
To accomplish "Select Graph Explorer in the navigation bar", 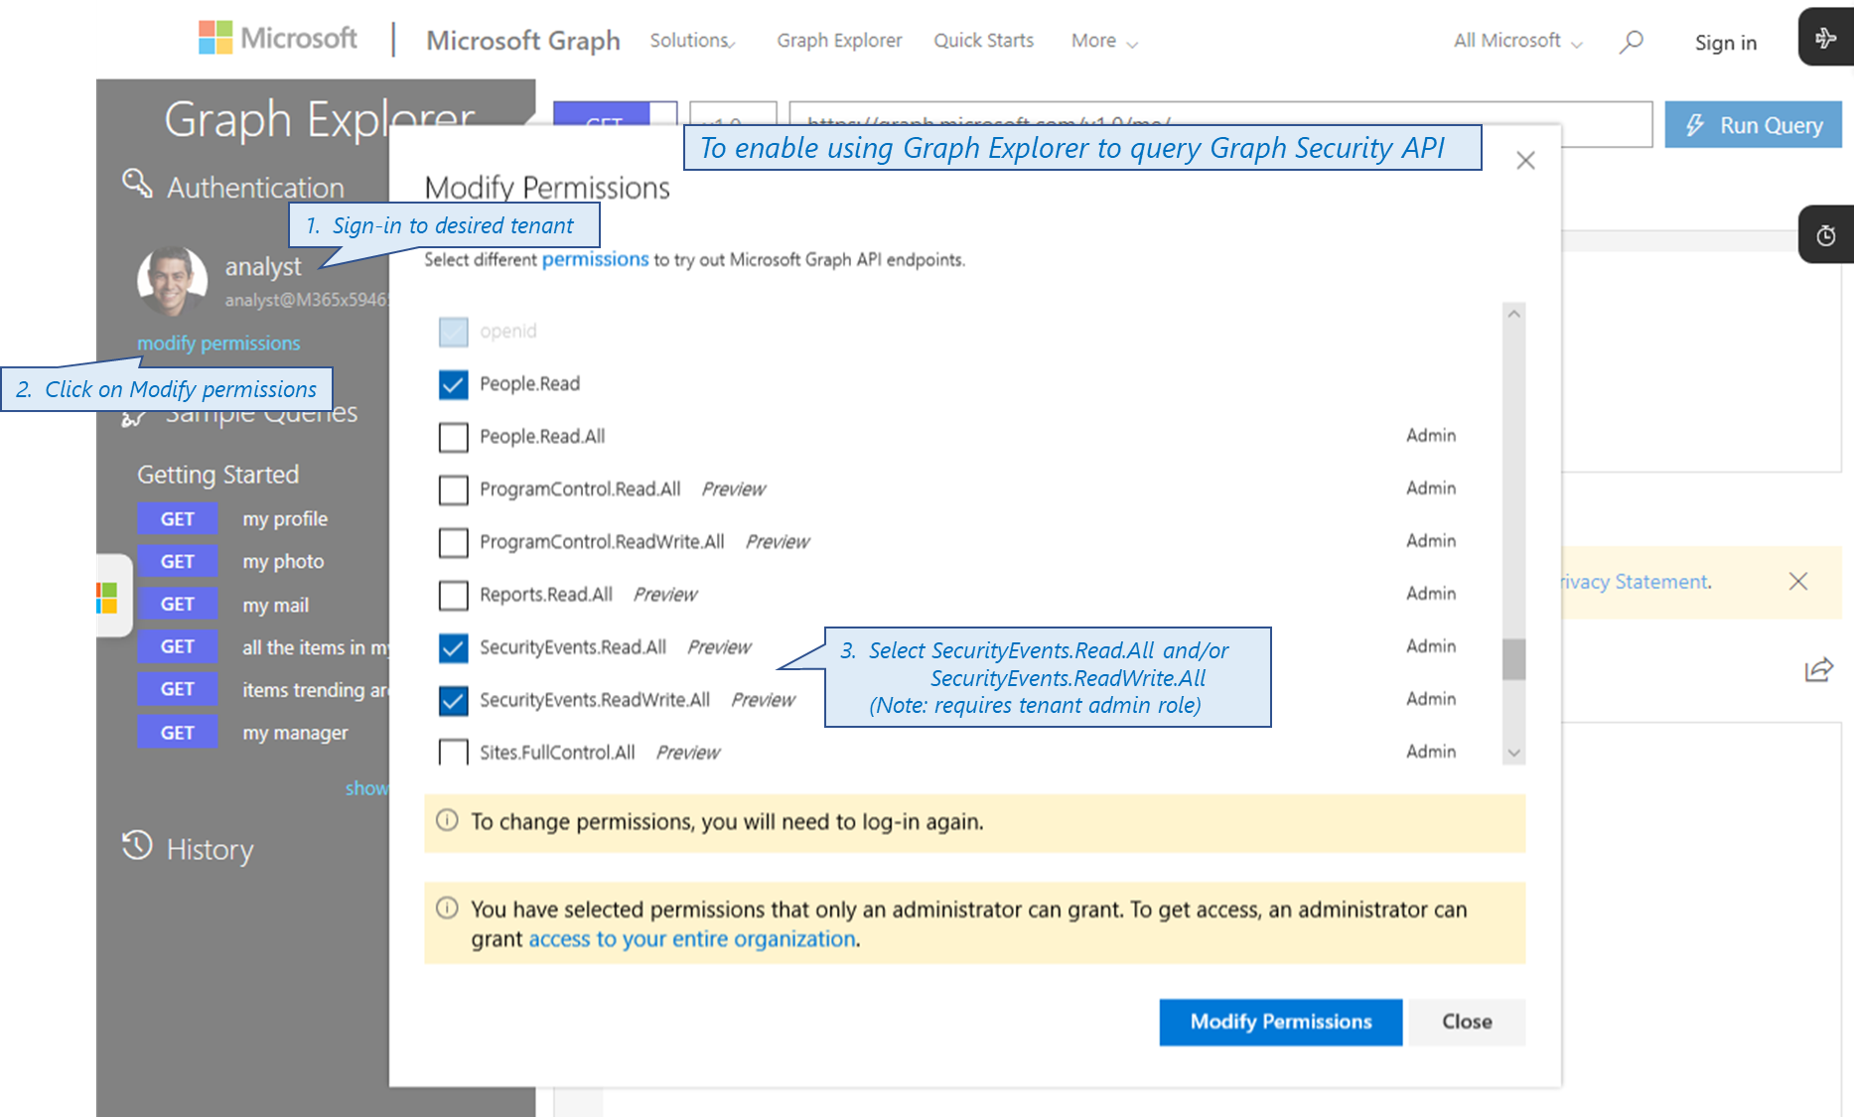I will click(839, 41).
